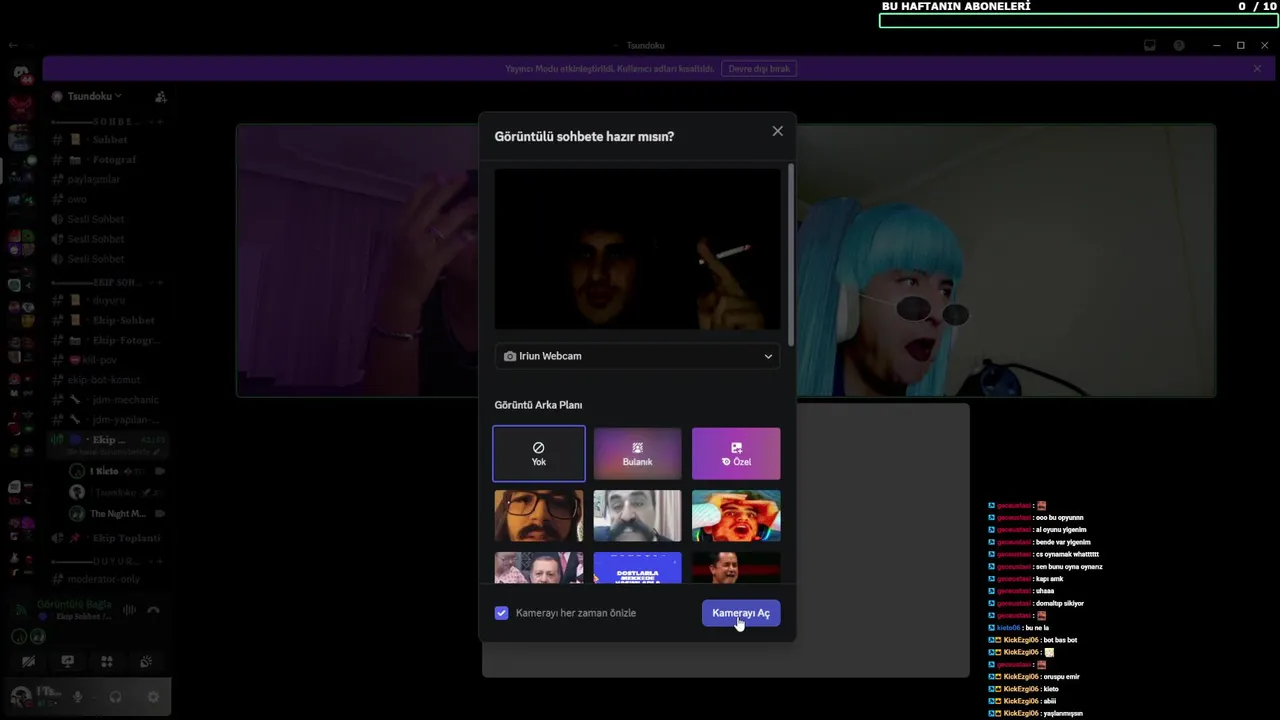Open the activities launcher icon
The width and height of the screenshot is (1280, 720).
(107, 661)
